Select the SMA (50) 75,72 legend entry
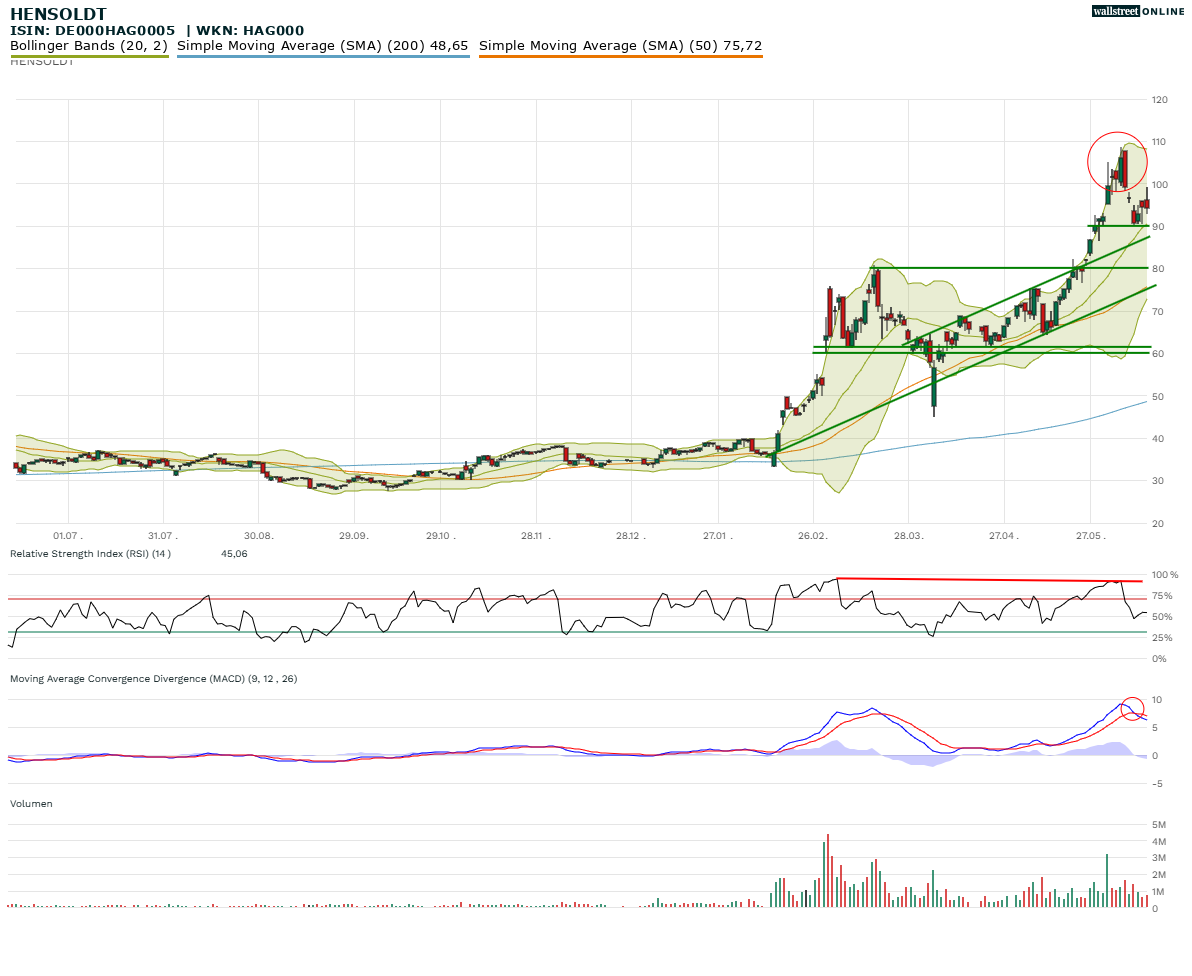1192x976 pixels. click(x=620, y=46)
